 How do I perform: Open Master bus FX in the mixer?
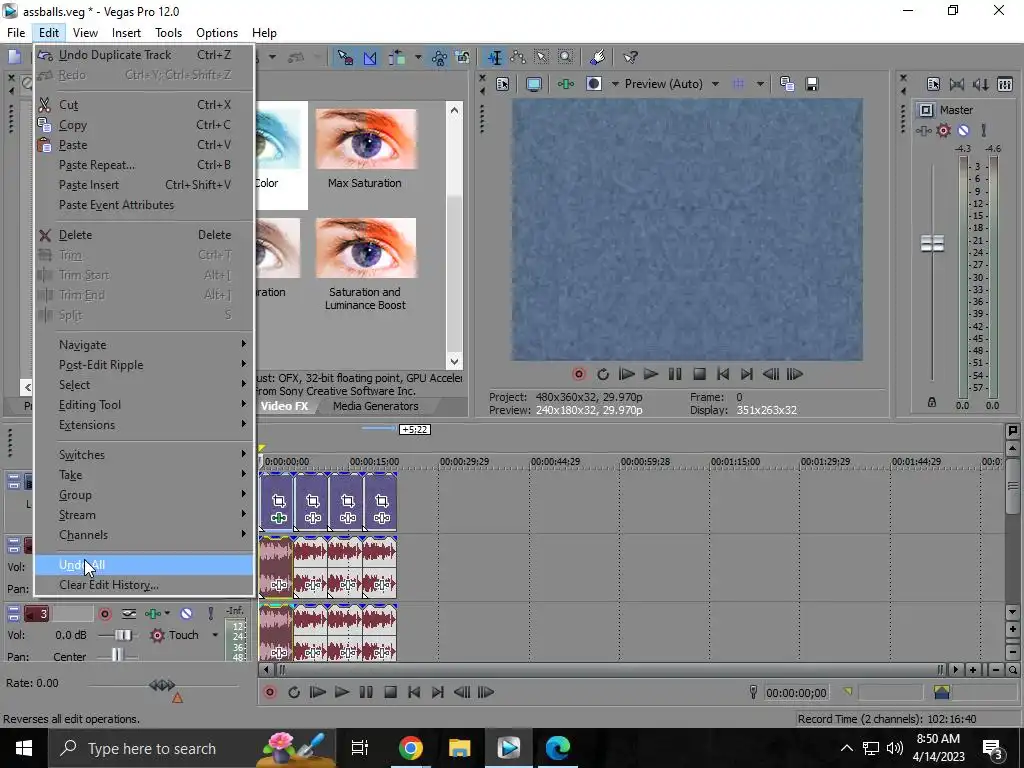click(923, 131)
